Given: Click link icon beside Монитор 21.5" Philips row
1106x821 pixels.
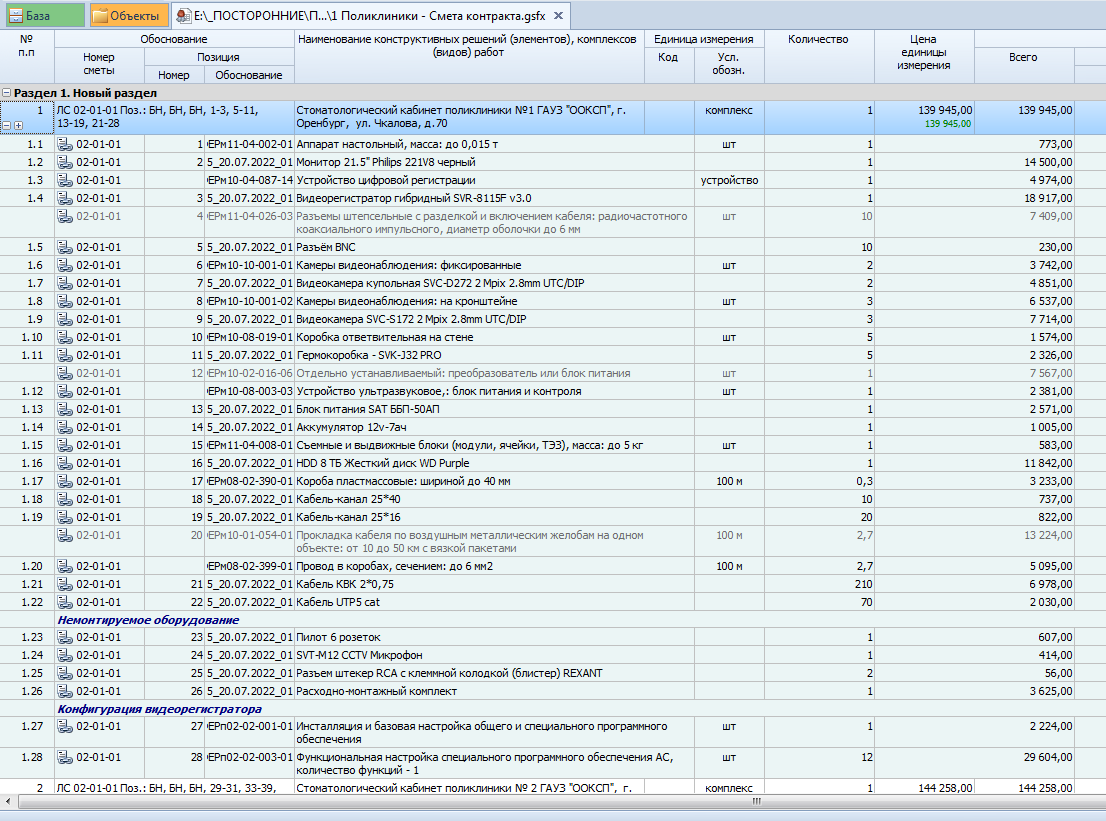Looking at the screenshot, I should [x=66, y=162].
